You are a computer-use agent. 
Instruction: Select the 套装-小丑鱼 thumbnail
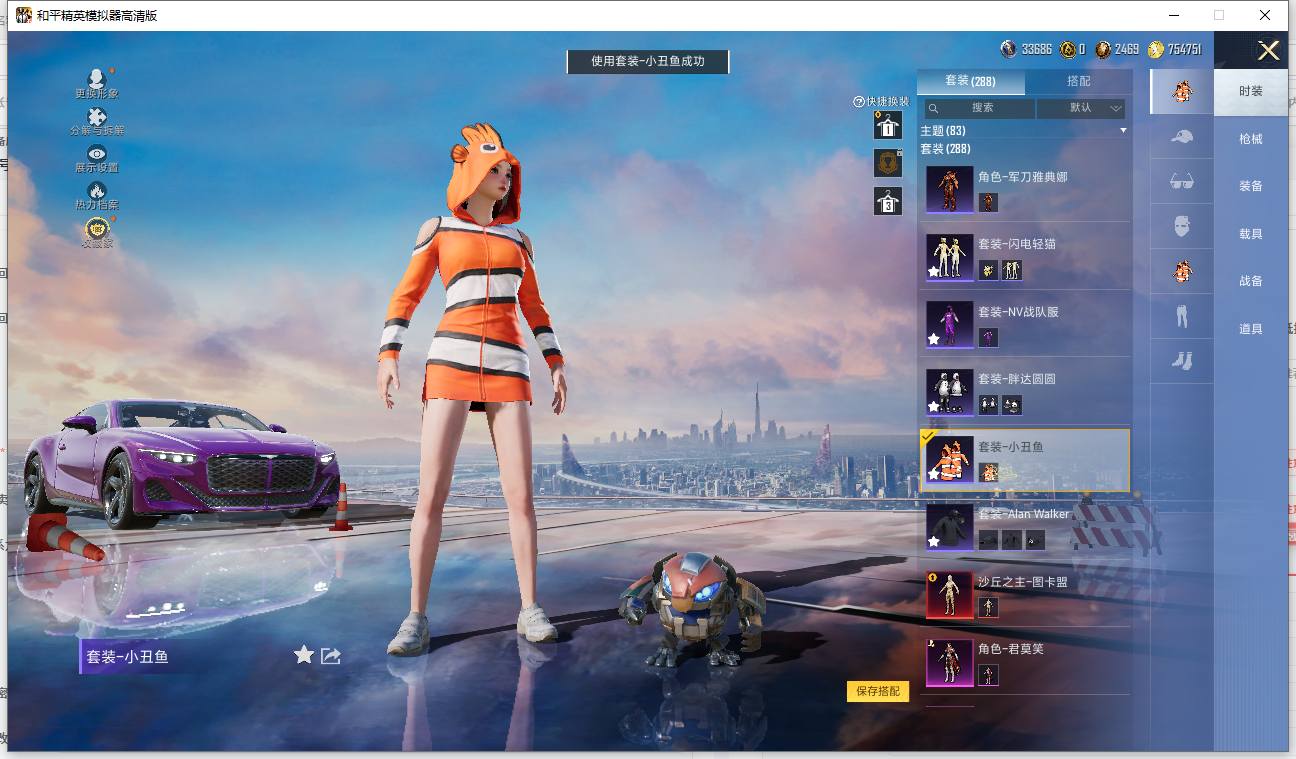pos(949,459)
